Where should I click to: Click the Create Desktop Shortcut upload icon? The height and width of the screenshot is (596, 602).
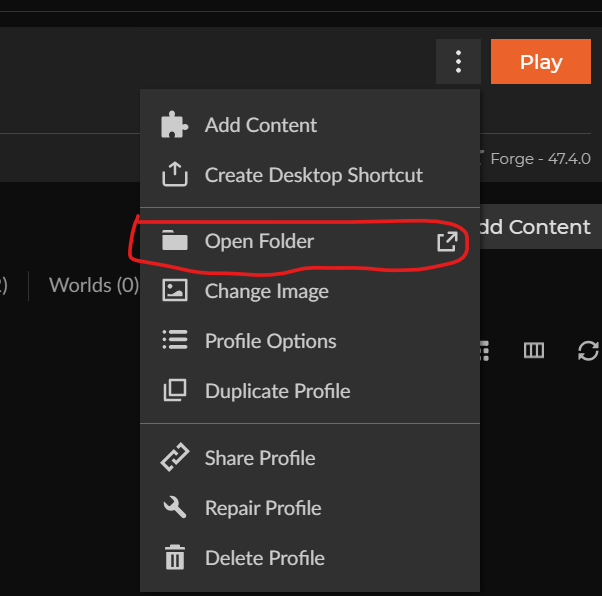point(174,175)
